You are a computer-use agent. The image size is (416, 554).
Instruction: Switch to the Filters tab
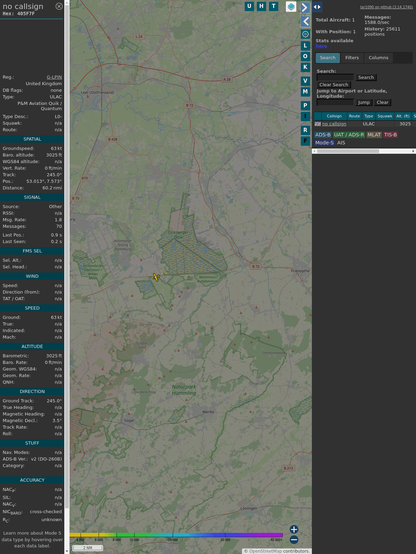coord(352,58)
